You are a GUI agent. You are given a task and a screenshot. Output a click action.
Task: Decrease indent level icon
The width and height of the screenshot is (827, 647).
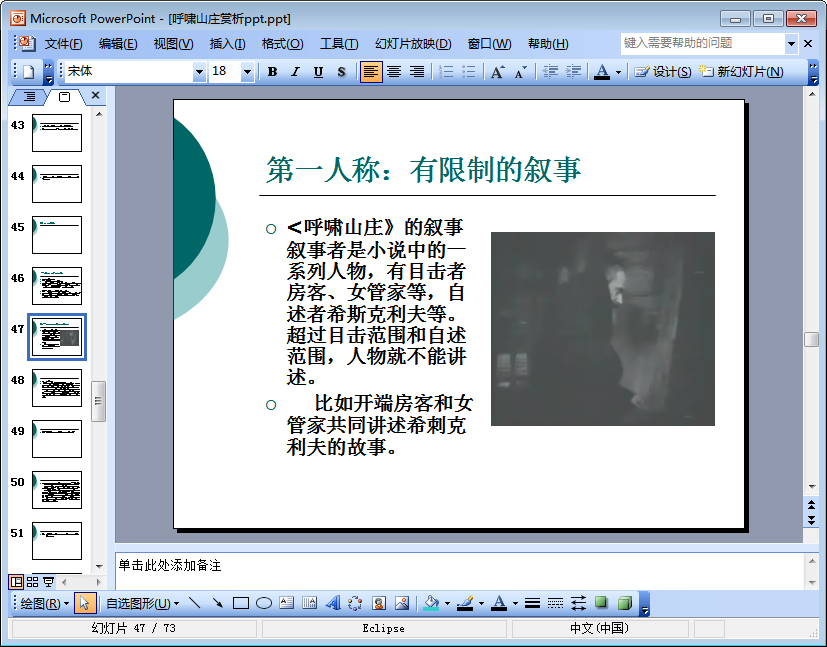click(550, 72)
